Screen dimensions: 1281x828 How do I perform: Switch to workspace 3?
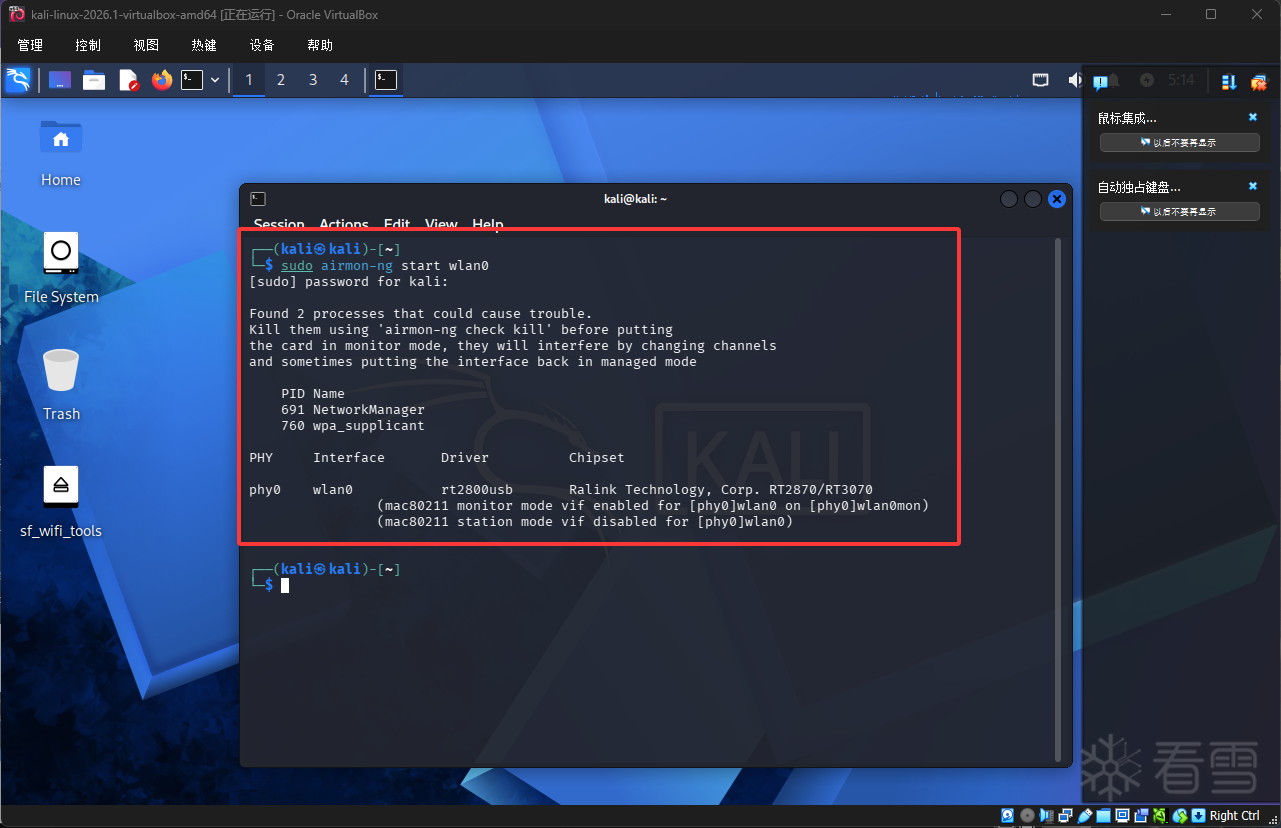[x=313, y=80]
